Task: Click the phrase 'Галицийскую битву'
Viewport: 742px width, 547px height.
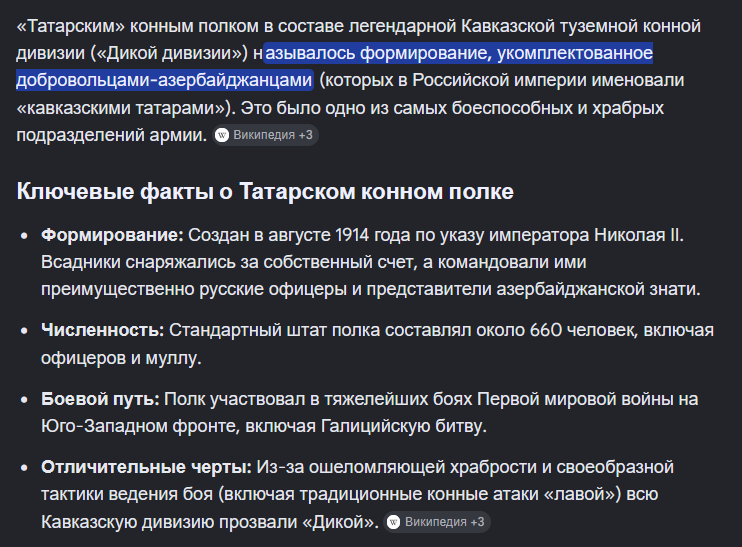Action: click(x=402, y=426)
